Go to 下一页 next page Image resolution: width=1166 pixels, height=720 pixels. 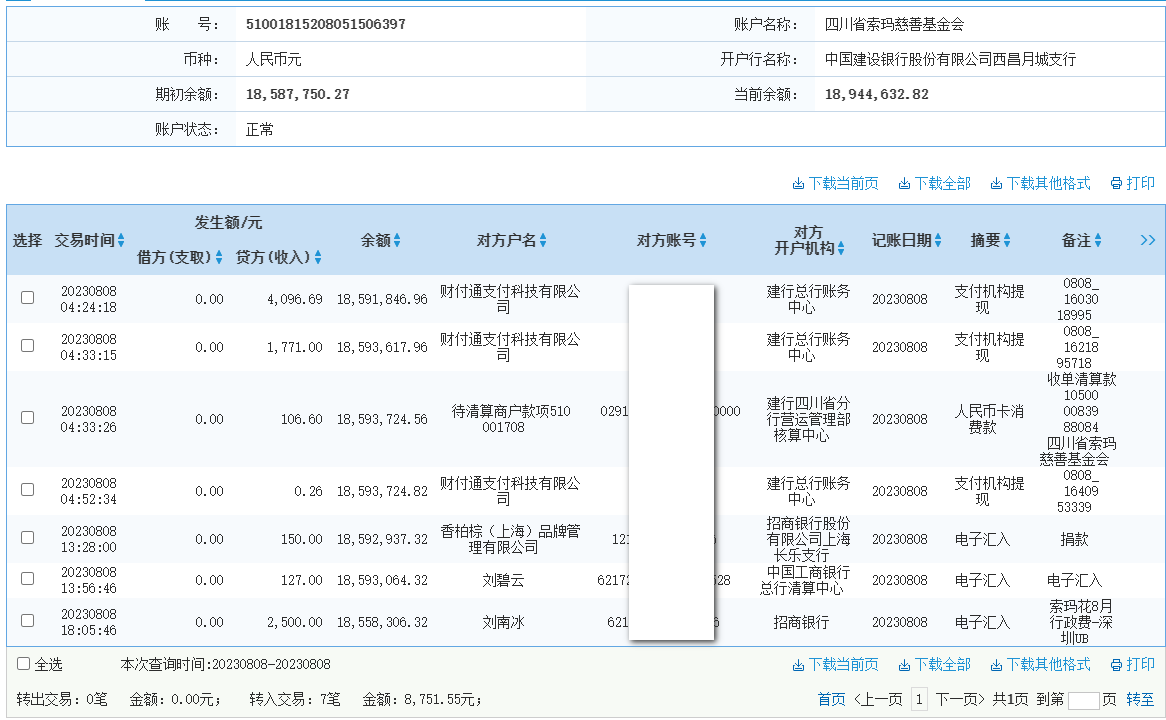coord(960,699)
